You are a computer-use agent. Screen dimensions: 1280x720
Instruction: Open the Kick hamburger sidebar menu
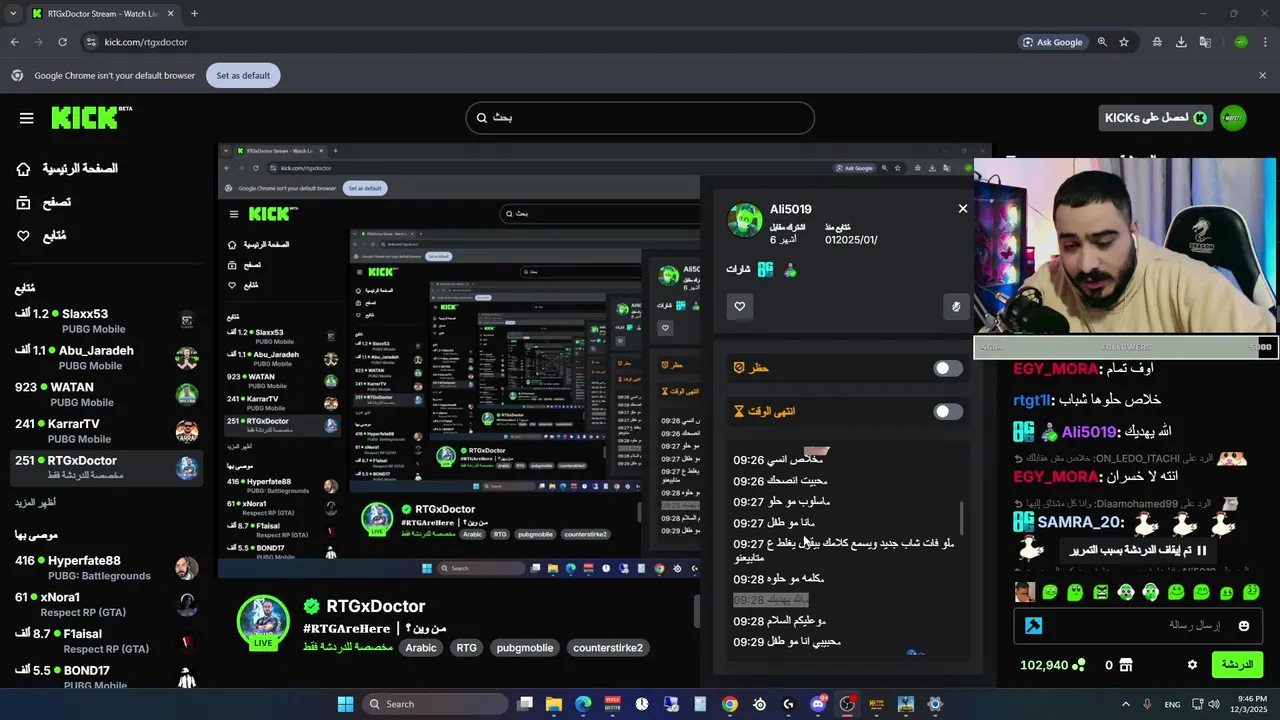(26, 118)
